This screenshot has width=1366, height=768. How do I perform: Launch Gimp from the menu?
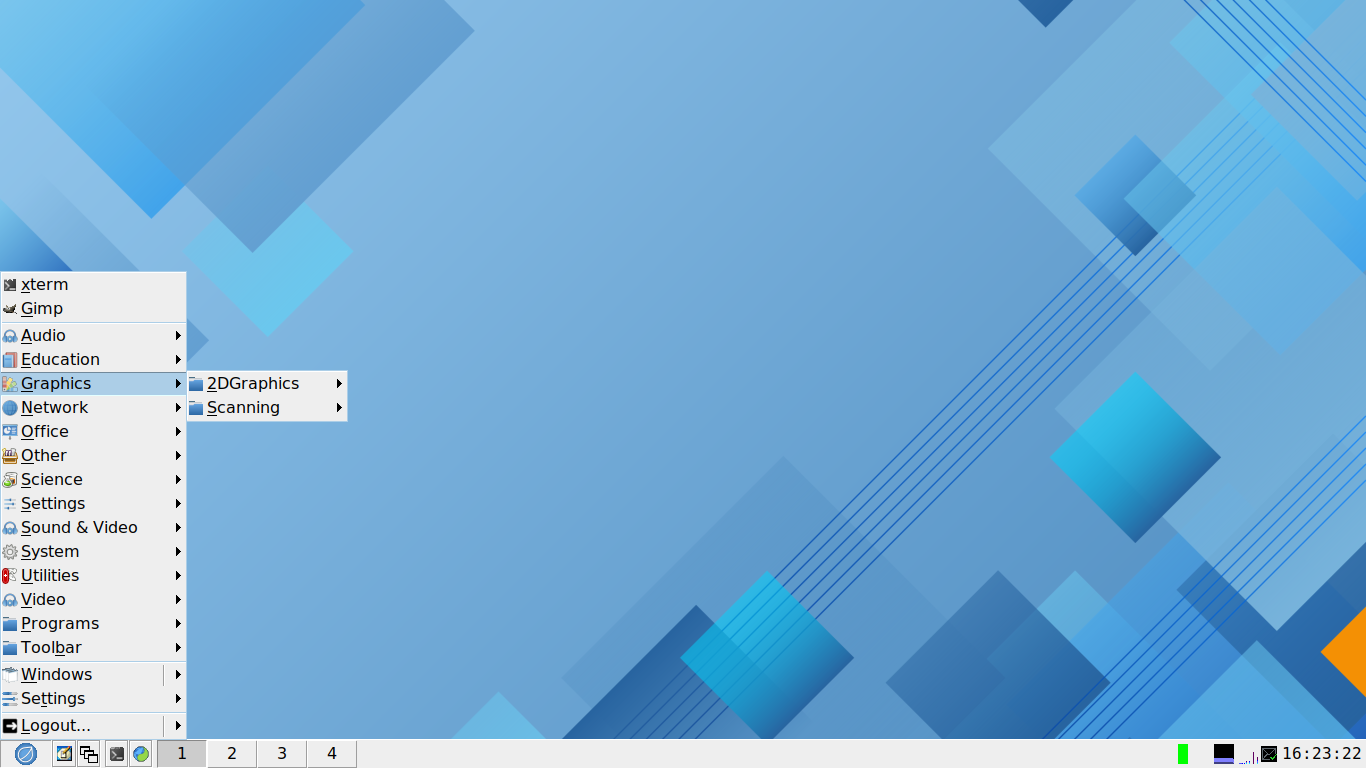click(93, 309)
